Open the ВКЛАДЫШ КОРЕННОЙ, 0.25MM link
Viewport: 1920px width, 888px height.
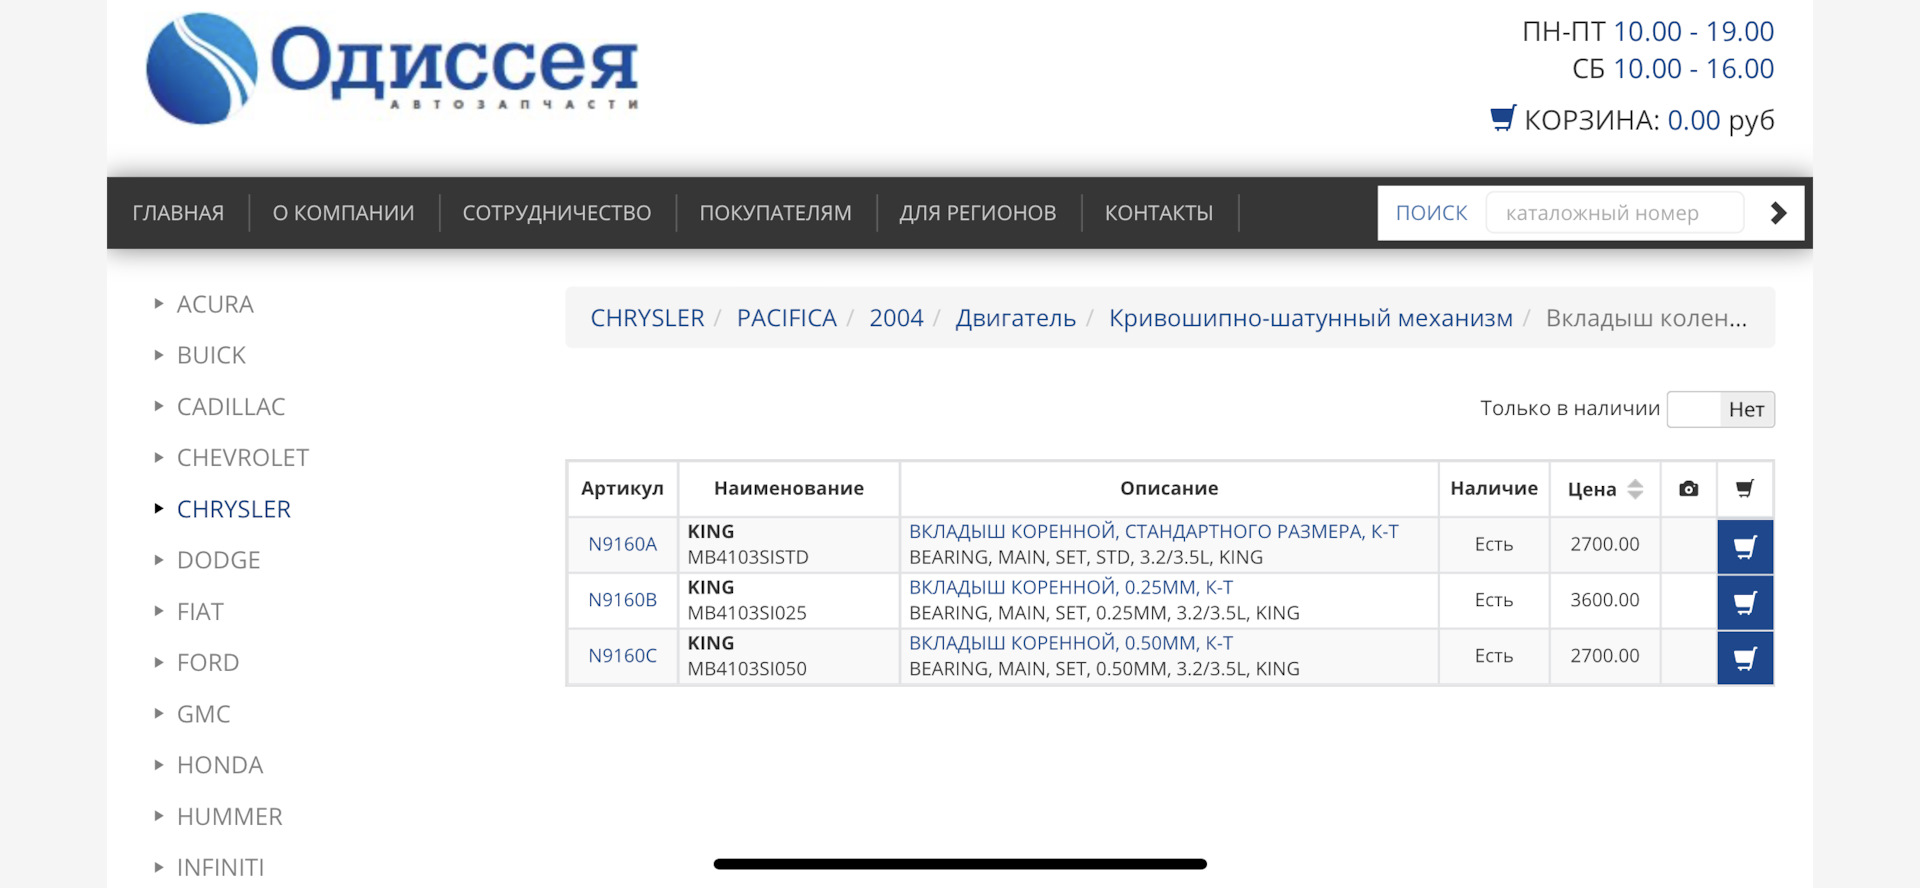coord(1070,588)
